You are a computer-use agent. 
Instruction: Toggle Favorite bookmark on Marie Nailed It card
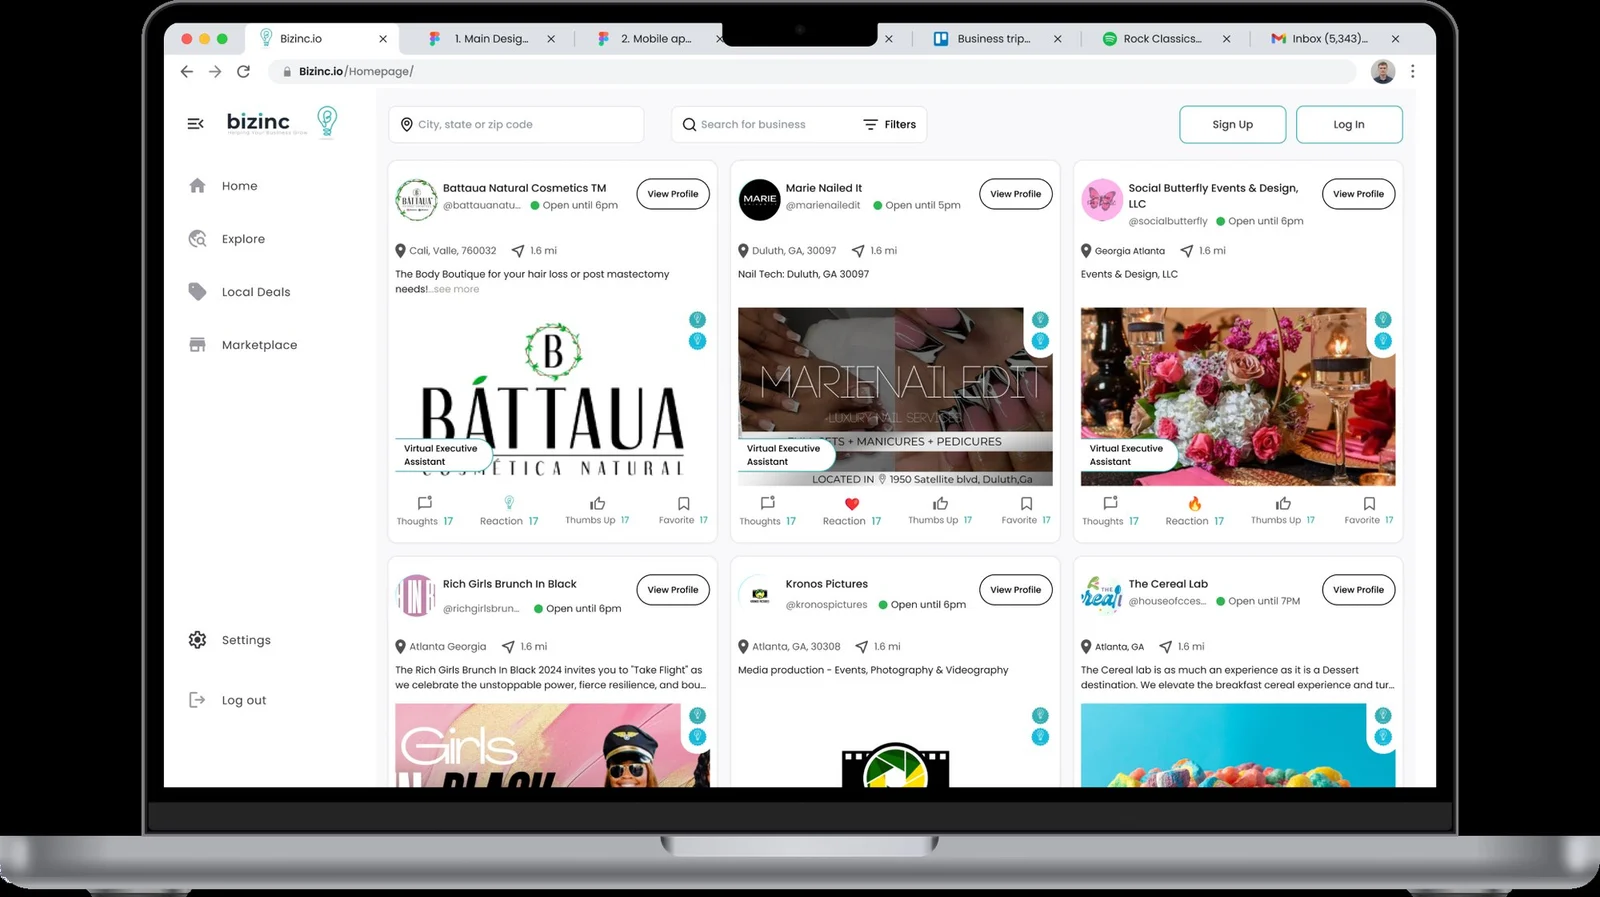1026,503
